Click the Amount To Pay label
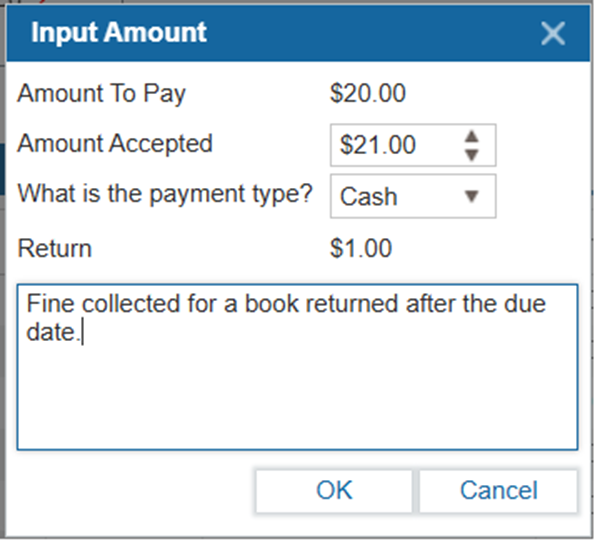Viewport: 600px width, 549px height. point(102,95)
